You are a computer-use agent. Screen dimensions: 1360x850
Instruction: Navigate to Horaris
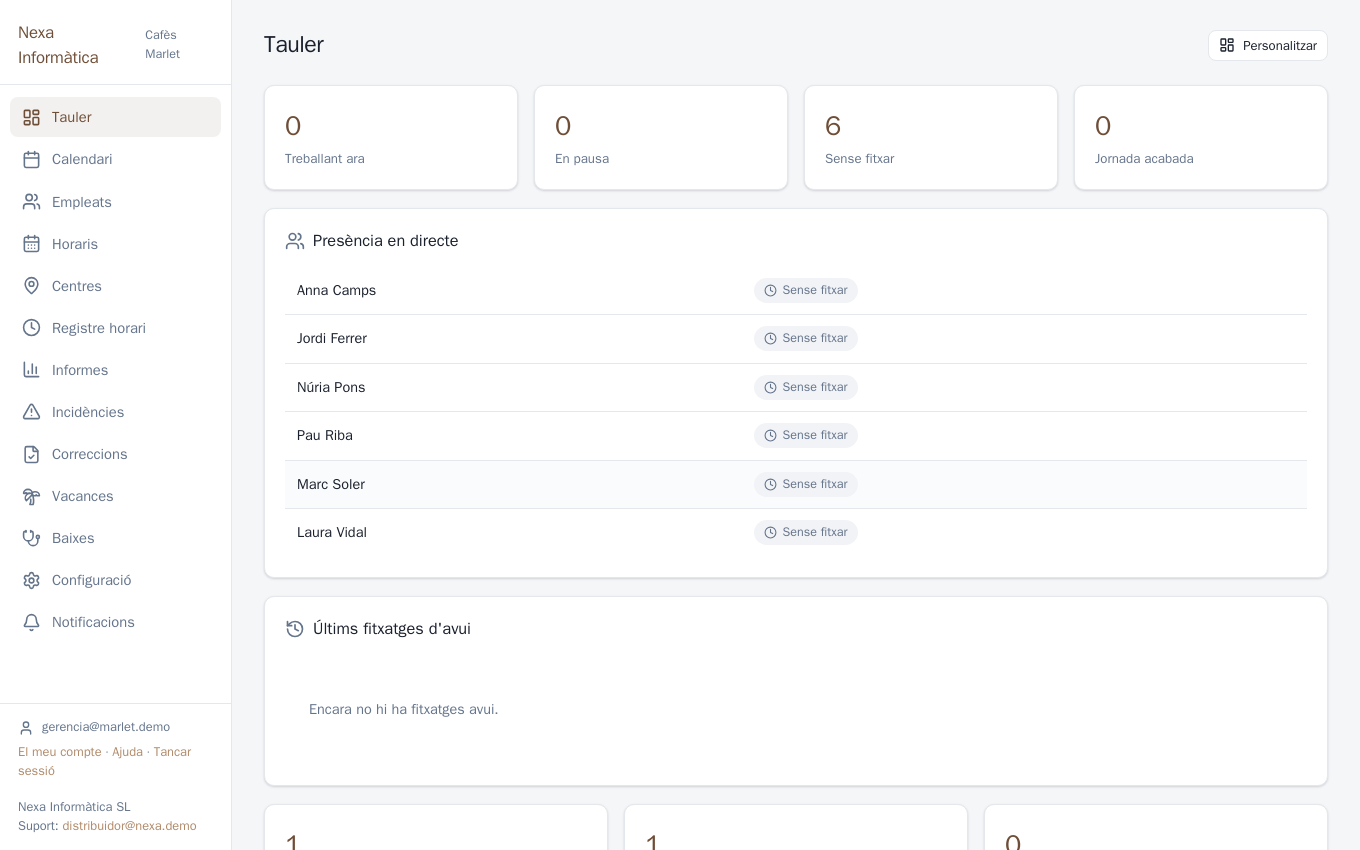pos(115,244)
